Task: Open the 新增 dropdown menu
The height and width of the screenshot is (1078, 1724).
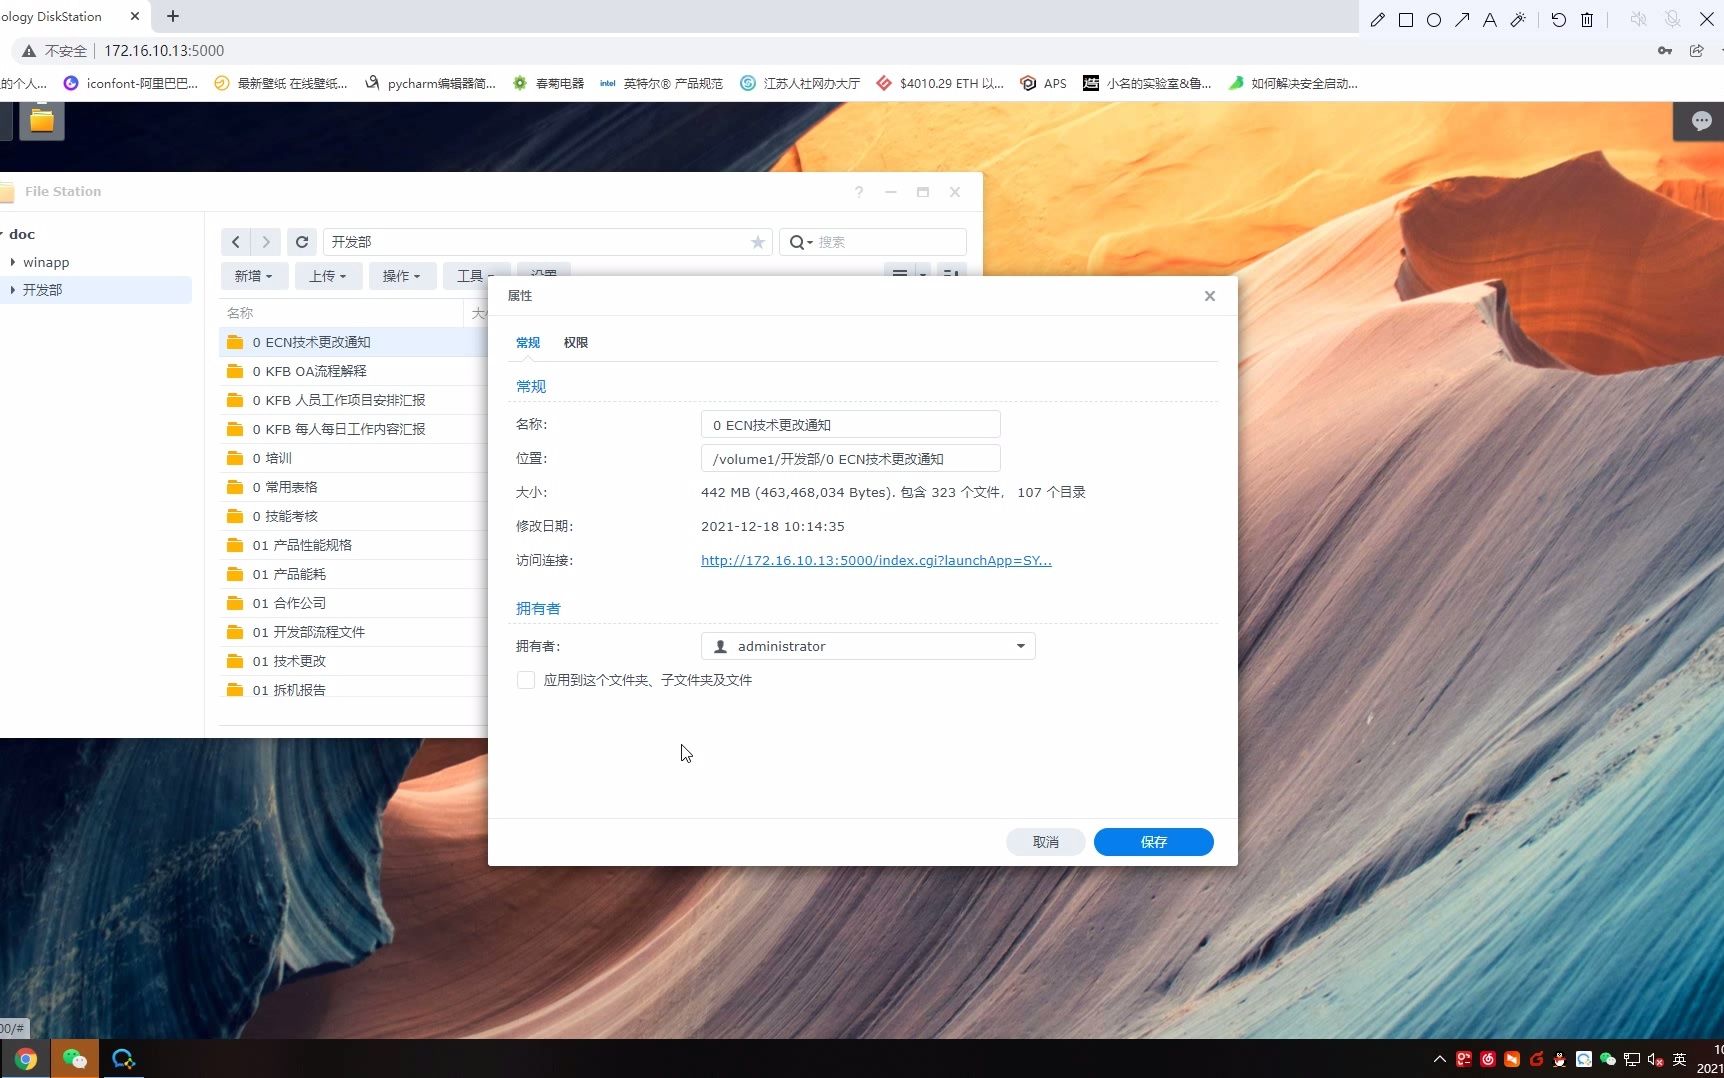Action: [253, 276]
